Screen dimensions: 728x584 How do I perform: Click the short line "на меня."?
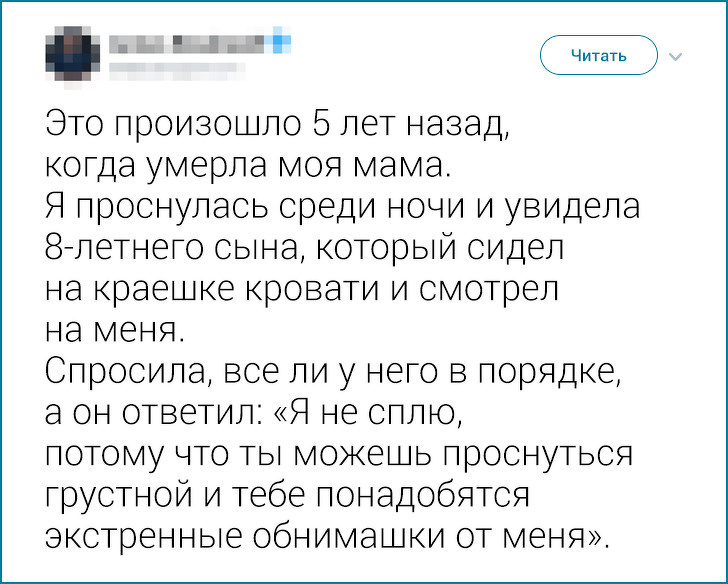click(113, 329)
